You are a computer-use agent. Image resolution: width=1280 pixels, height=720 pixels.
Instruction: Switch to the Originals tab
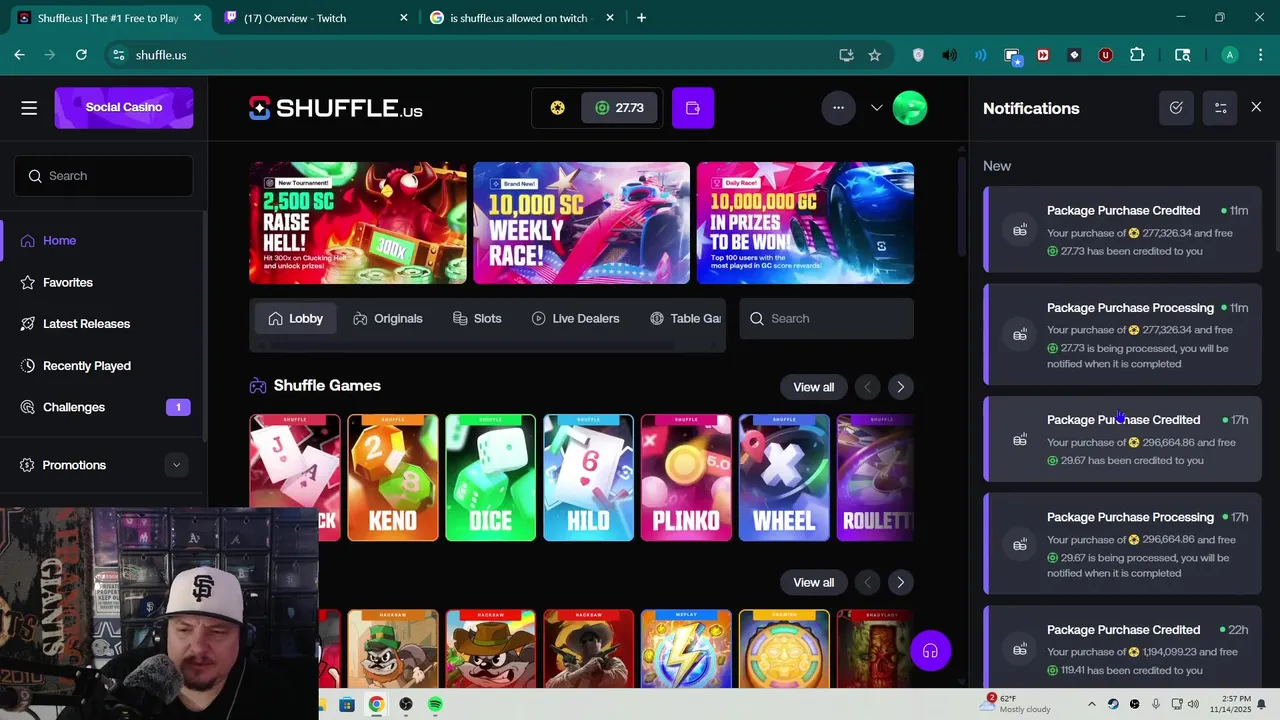pyautogui.click(x=387, y=318)
